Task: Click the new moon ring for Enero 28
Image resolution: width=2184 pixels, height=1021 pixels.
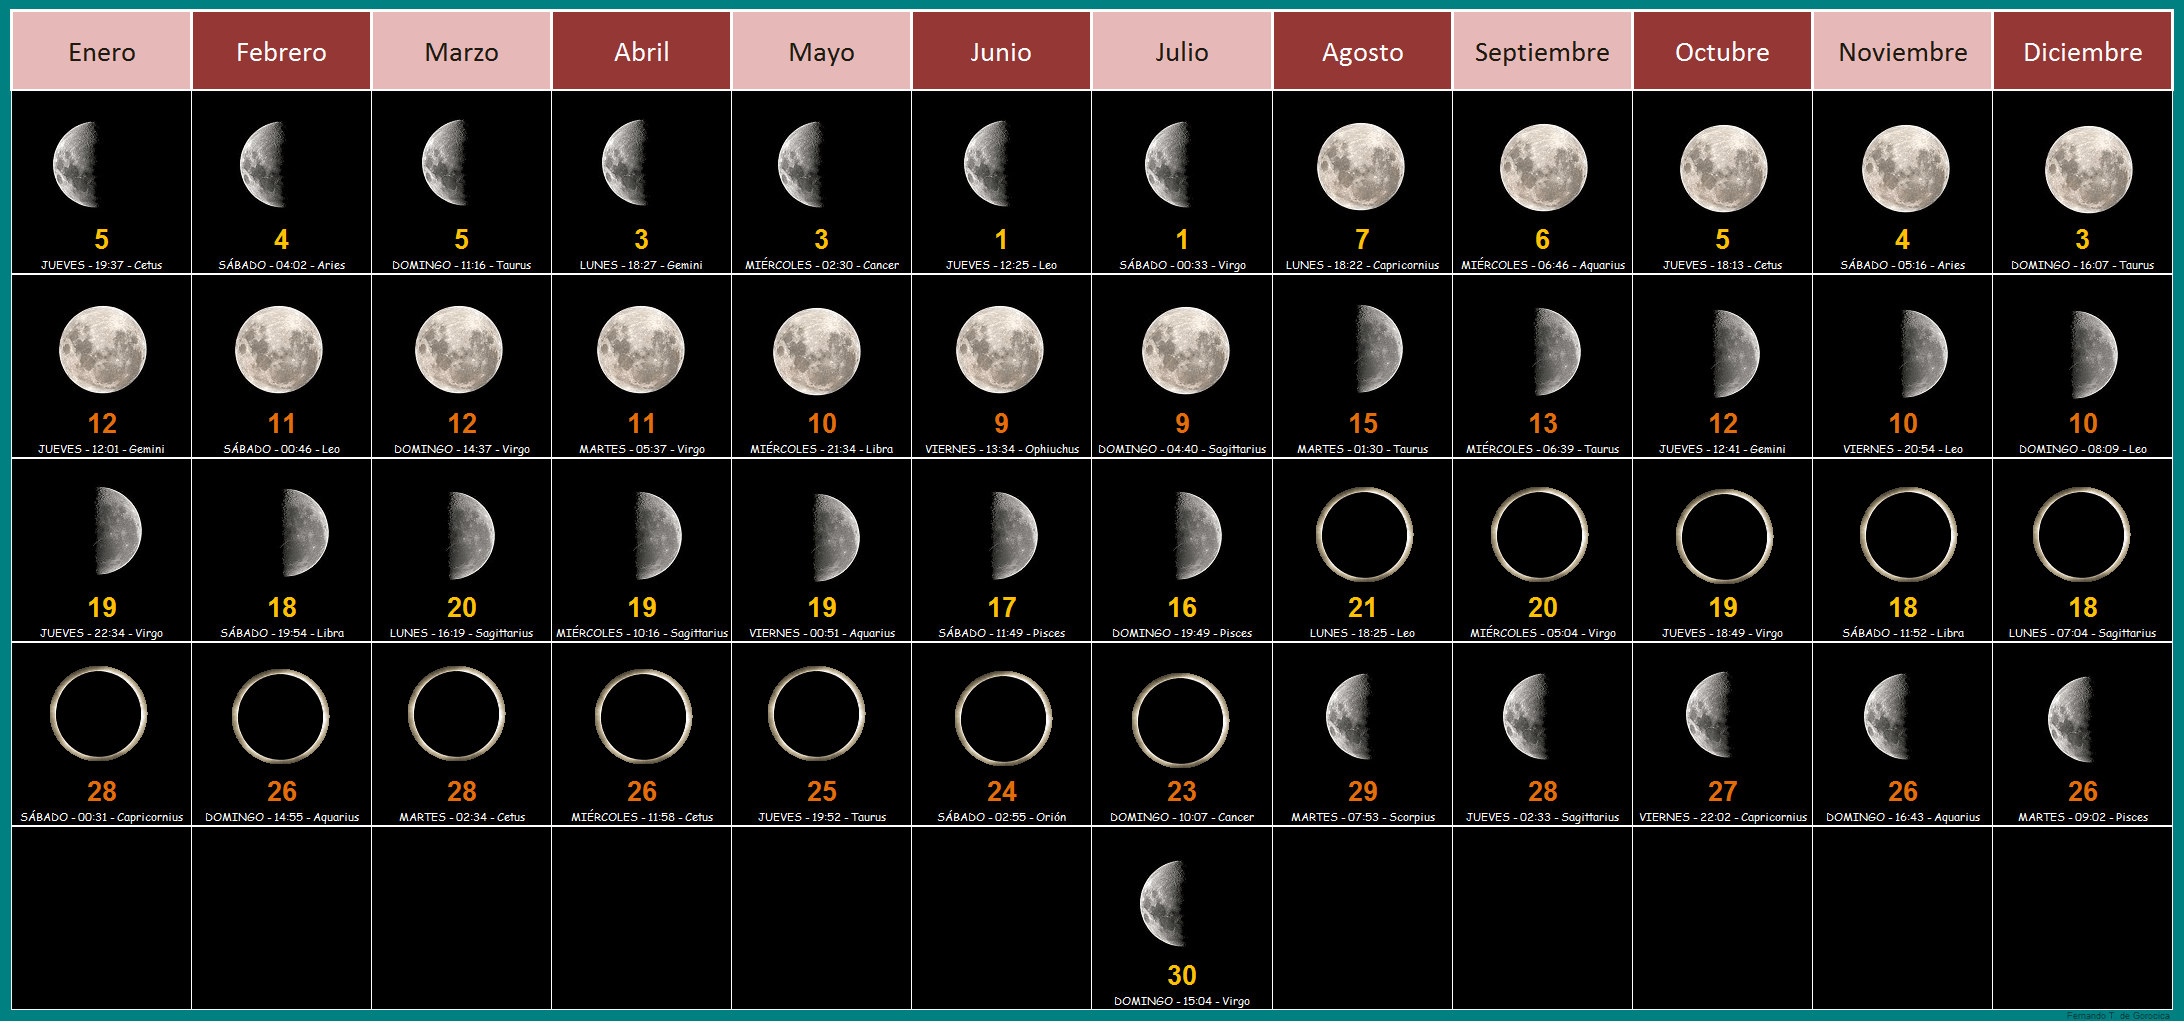Action: point(99,714)
